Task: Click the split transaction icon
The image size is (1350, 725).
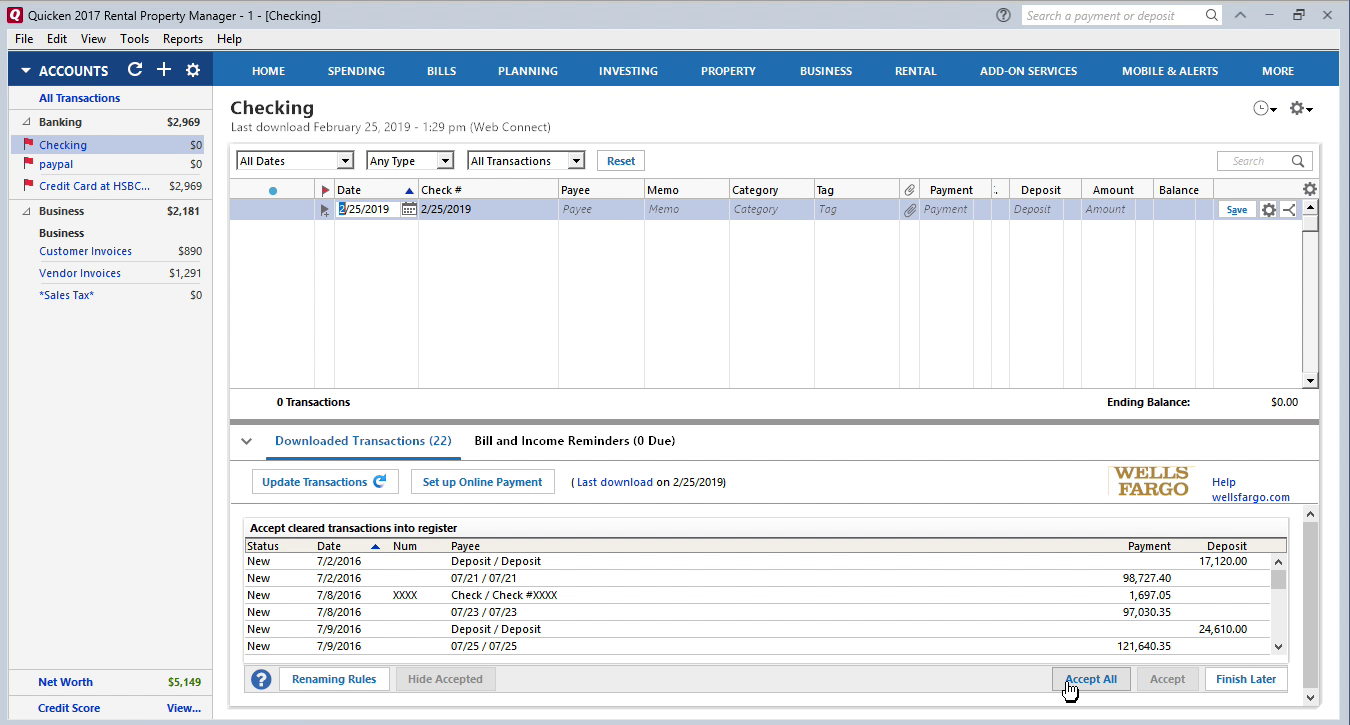Action: (x=1288, y=209)
